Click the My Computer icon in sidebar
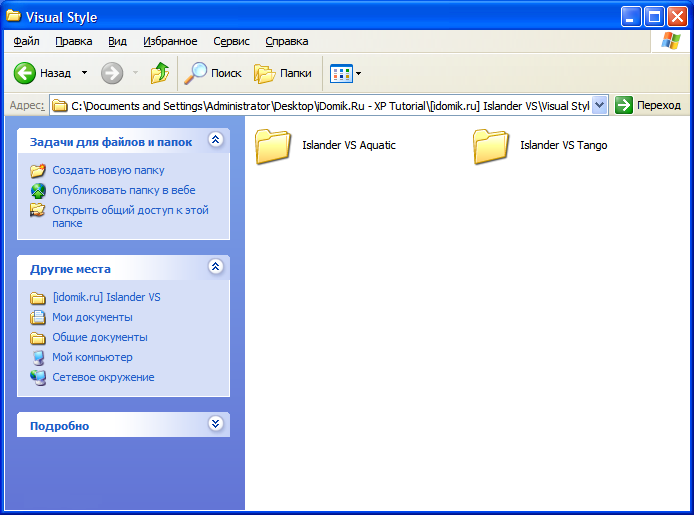The height and width of the screenshot is (515, 694). pos(38,358)
